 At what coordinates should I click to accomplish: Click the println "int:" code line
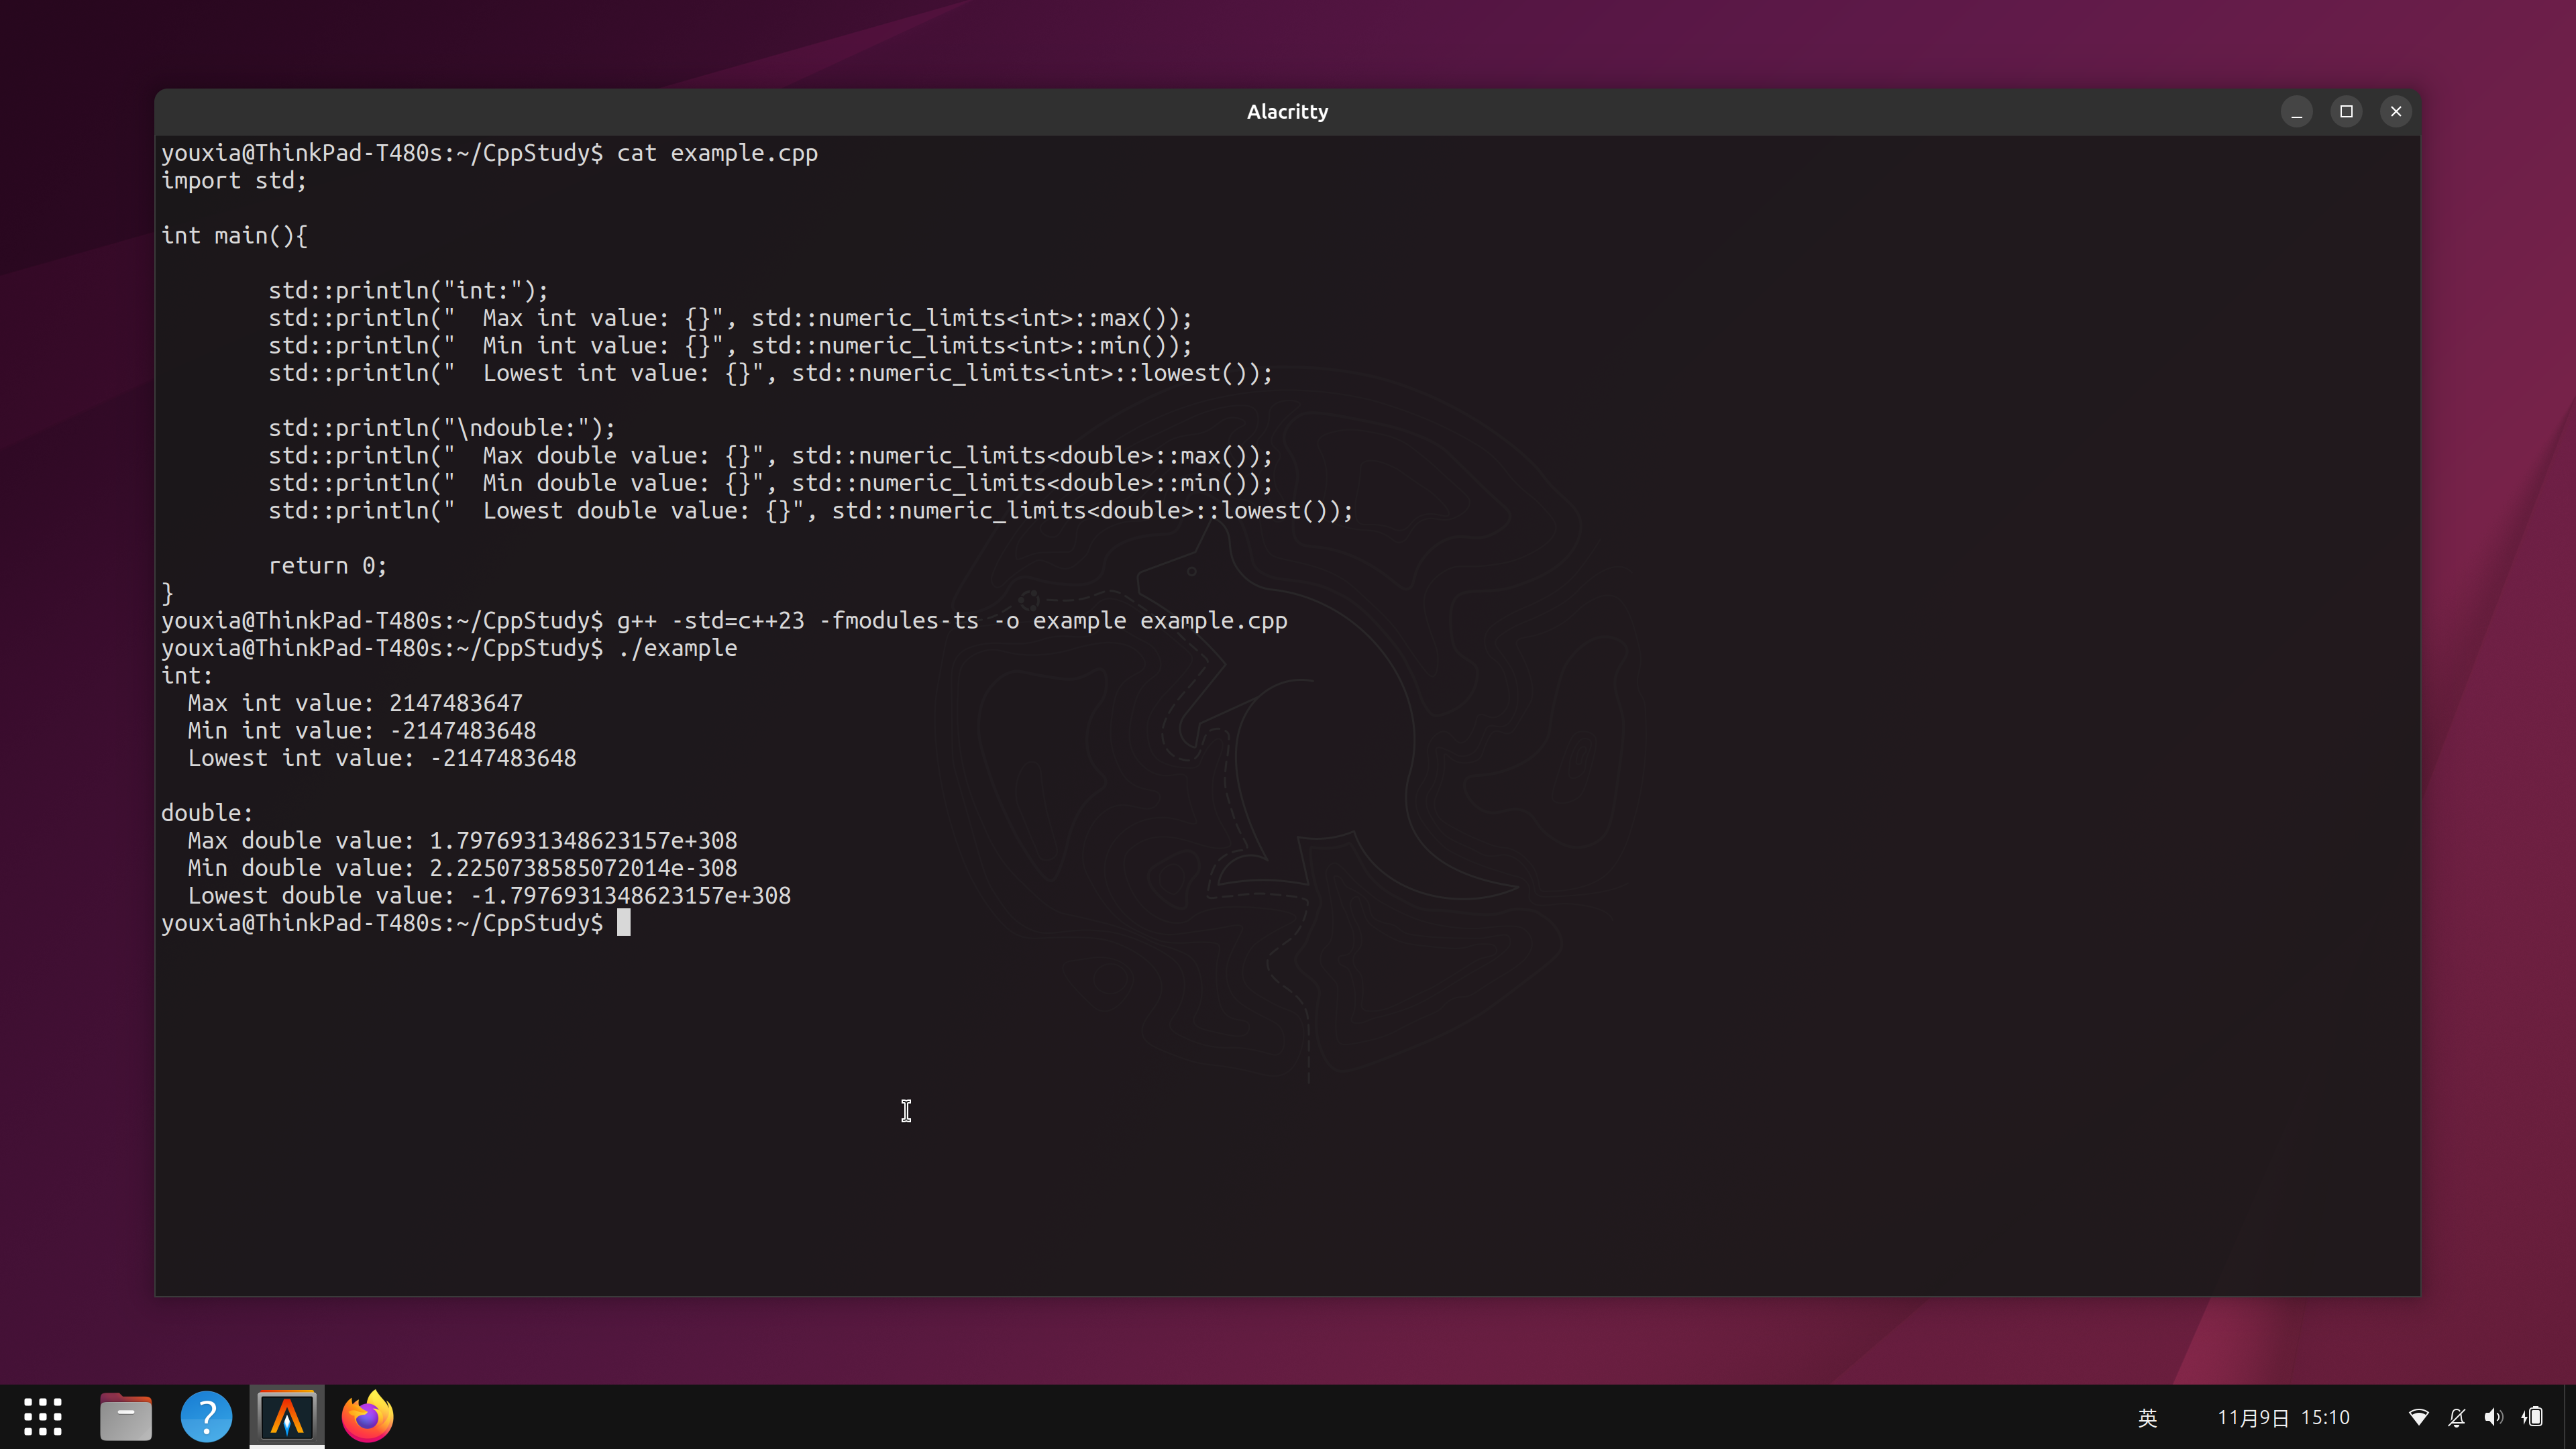408,291
